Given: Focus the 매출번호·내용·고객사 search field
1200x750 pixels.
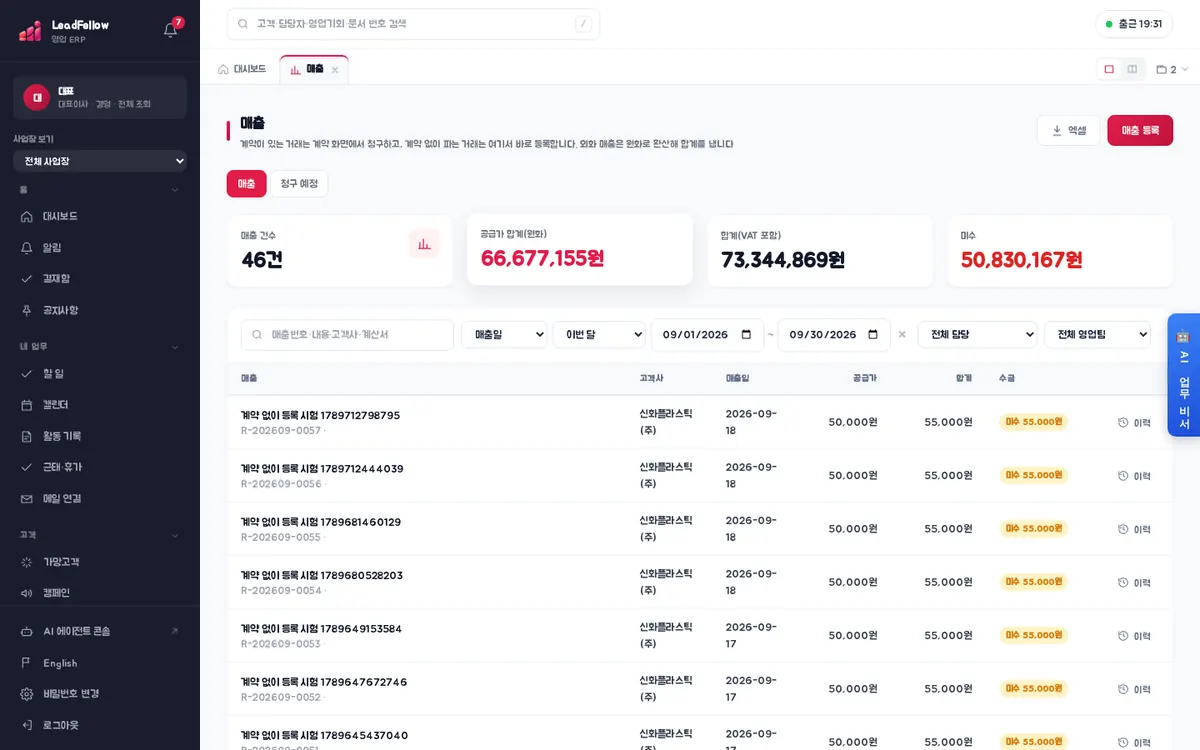Looking at the screenshot, I should click(347, 335).
